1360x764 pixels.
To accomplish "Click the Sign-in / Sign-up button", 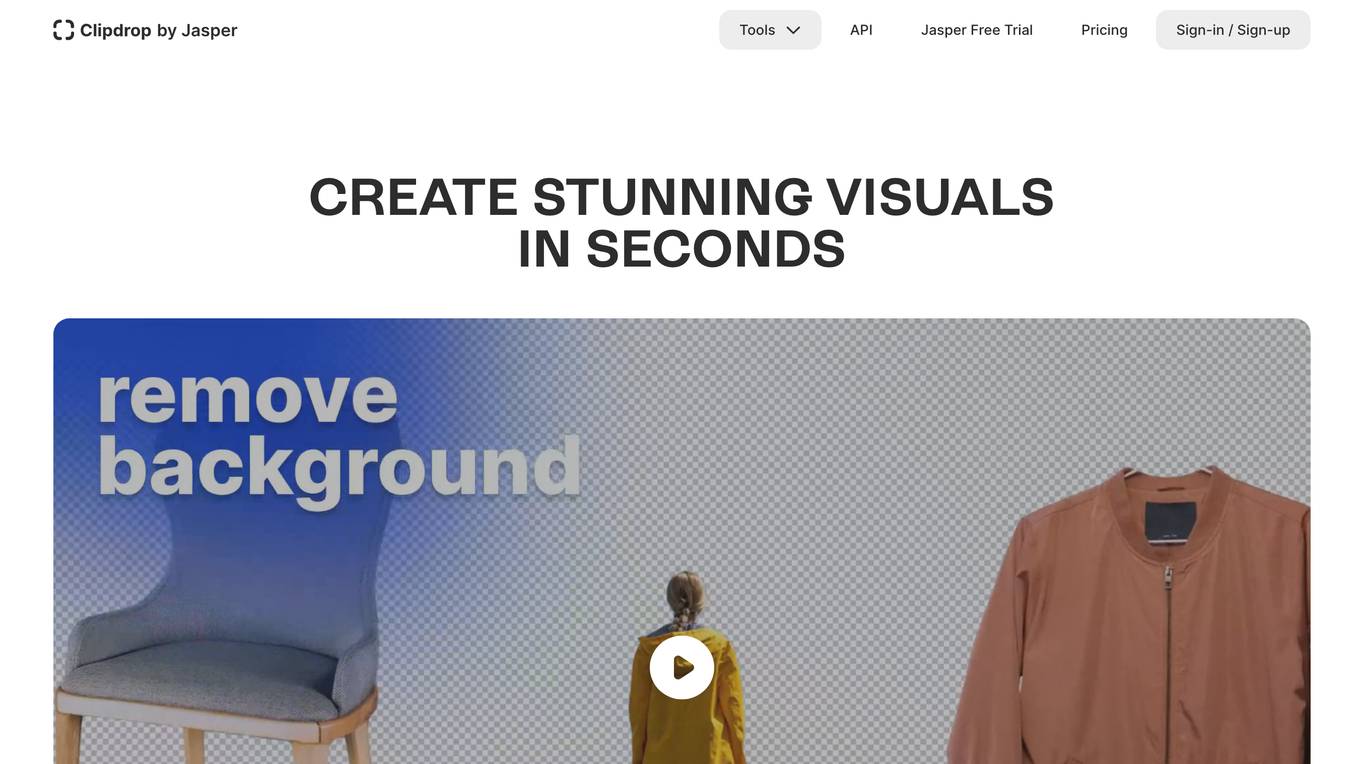I will (1233, 30).
